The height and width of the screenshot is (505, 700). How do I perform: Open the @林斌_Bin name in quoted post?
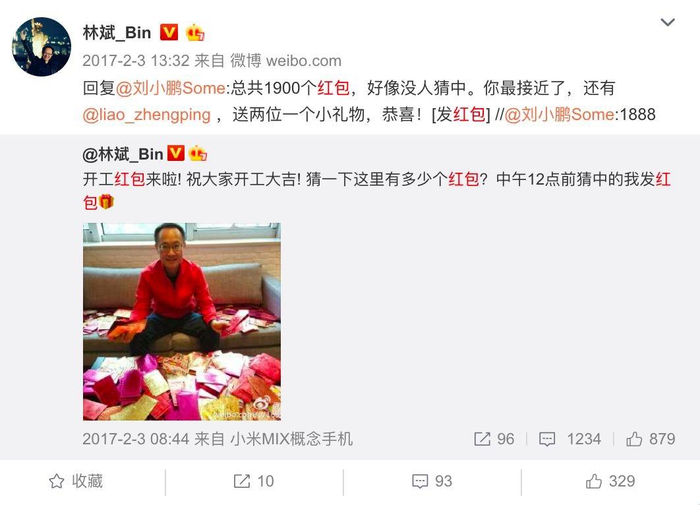123,154
